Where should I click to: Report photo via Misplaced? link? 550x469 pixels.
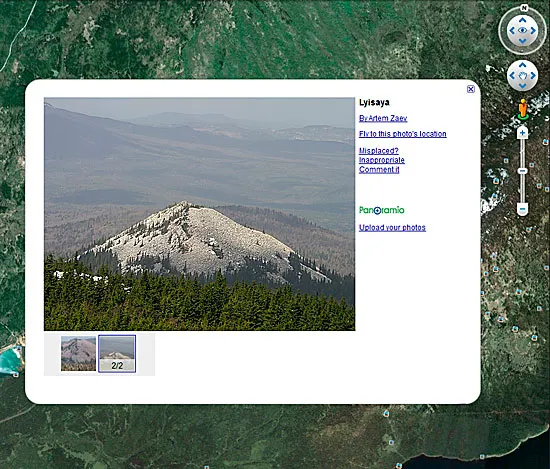pos(379,151)
